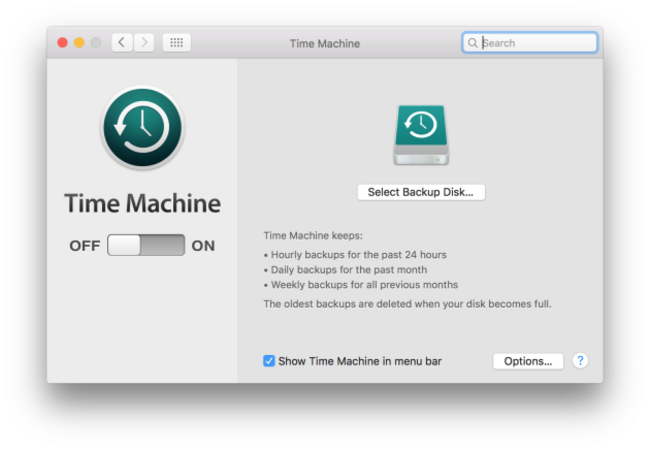Focus the Search input field
This screenshot has width=650, height=450.
[529, 43]
